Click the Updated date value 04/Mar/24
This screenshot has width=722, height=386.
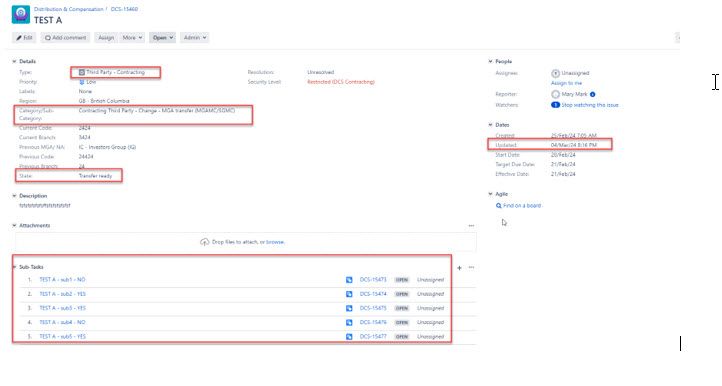574,145
